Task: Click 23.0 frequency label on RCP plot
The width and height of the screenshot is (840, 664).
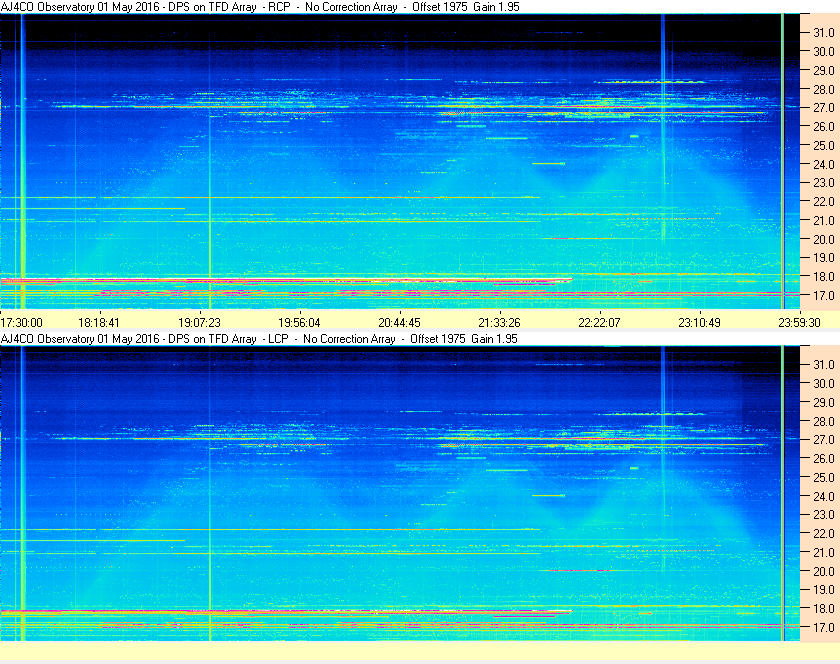Action: pos(824,183)
